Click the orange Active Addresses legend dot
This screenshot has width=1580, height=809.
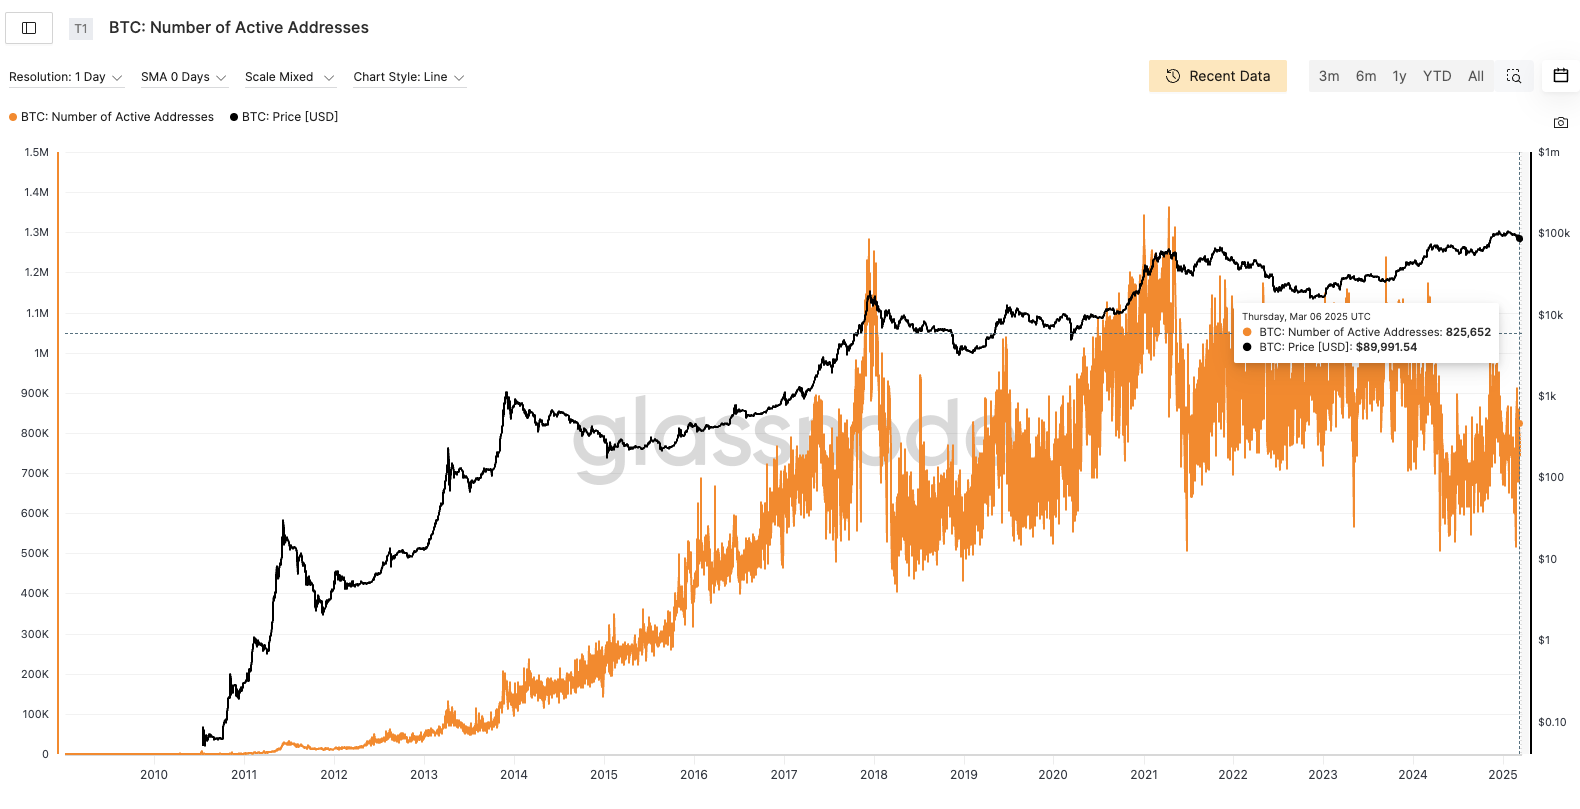(x=13, y=117)
